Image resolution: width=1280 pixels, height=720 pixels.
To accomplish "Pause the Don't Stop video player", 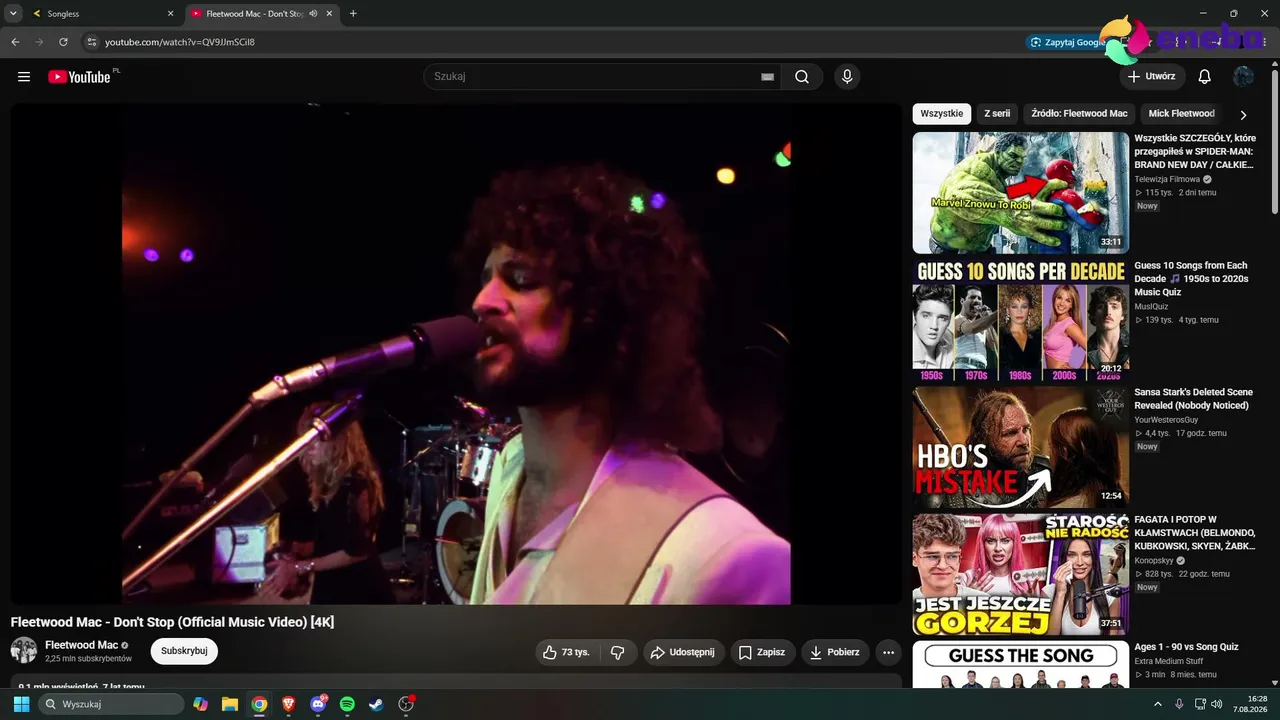I will click(456, 353).
